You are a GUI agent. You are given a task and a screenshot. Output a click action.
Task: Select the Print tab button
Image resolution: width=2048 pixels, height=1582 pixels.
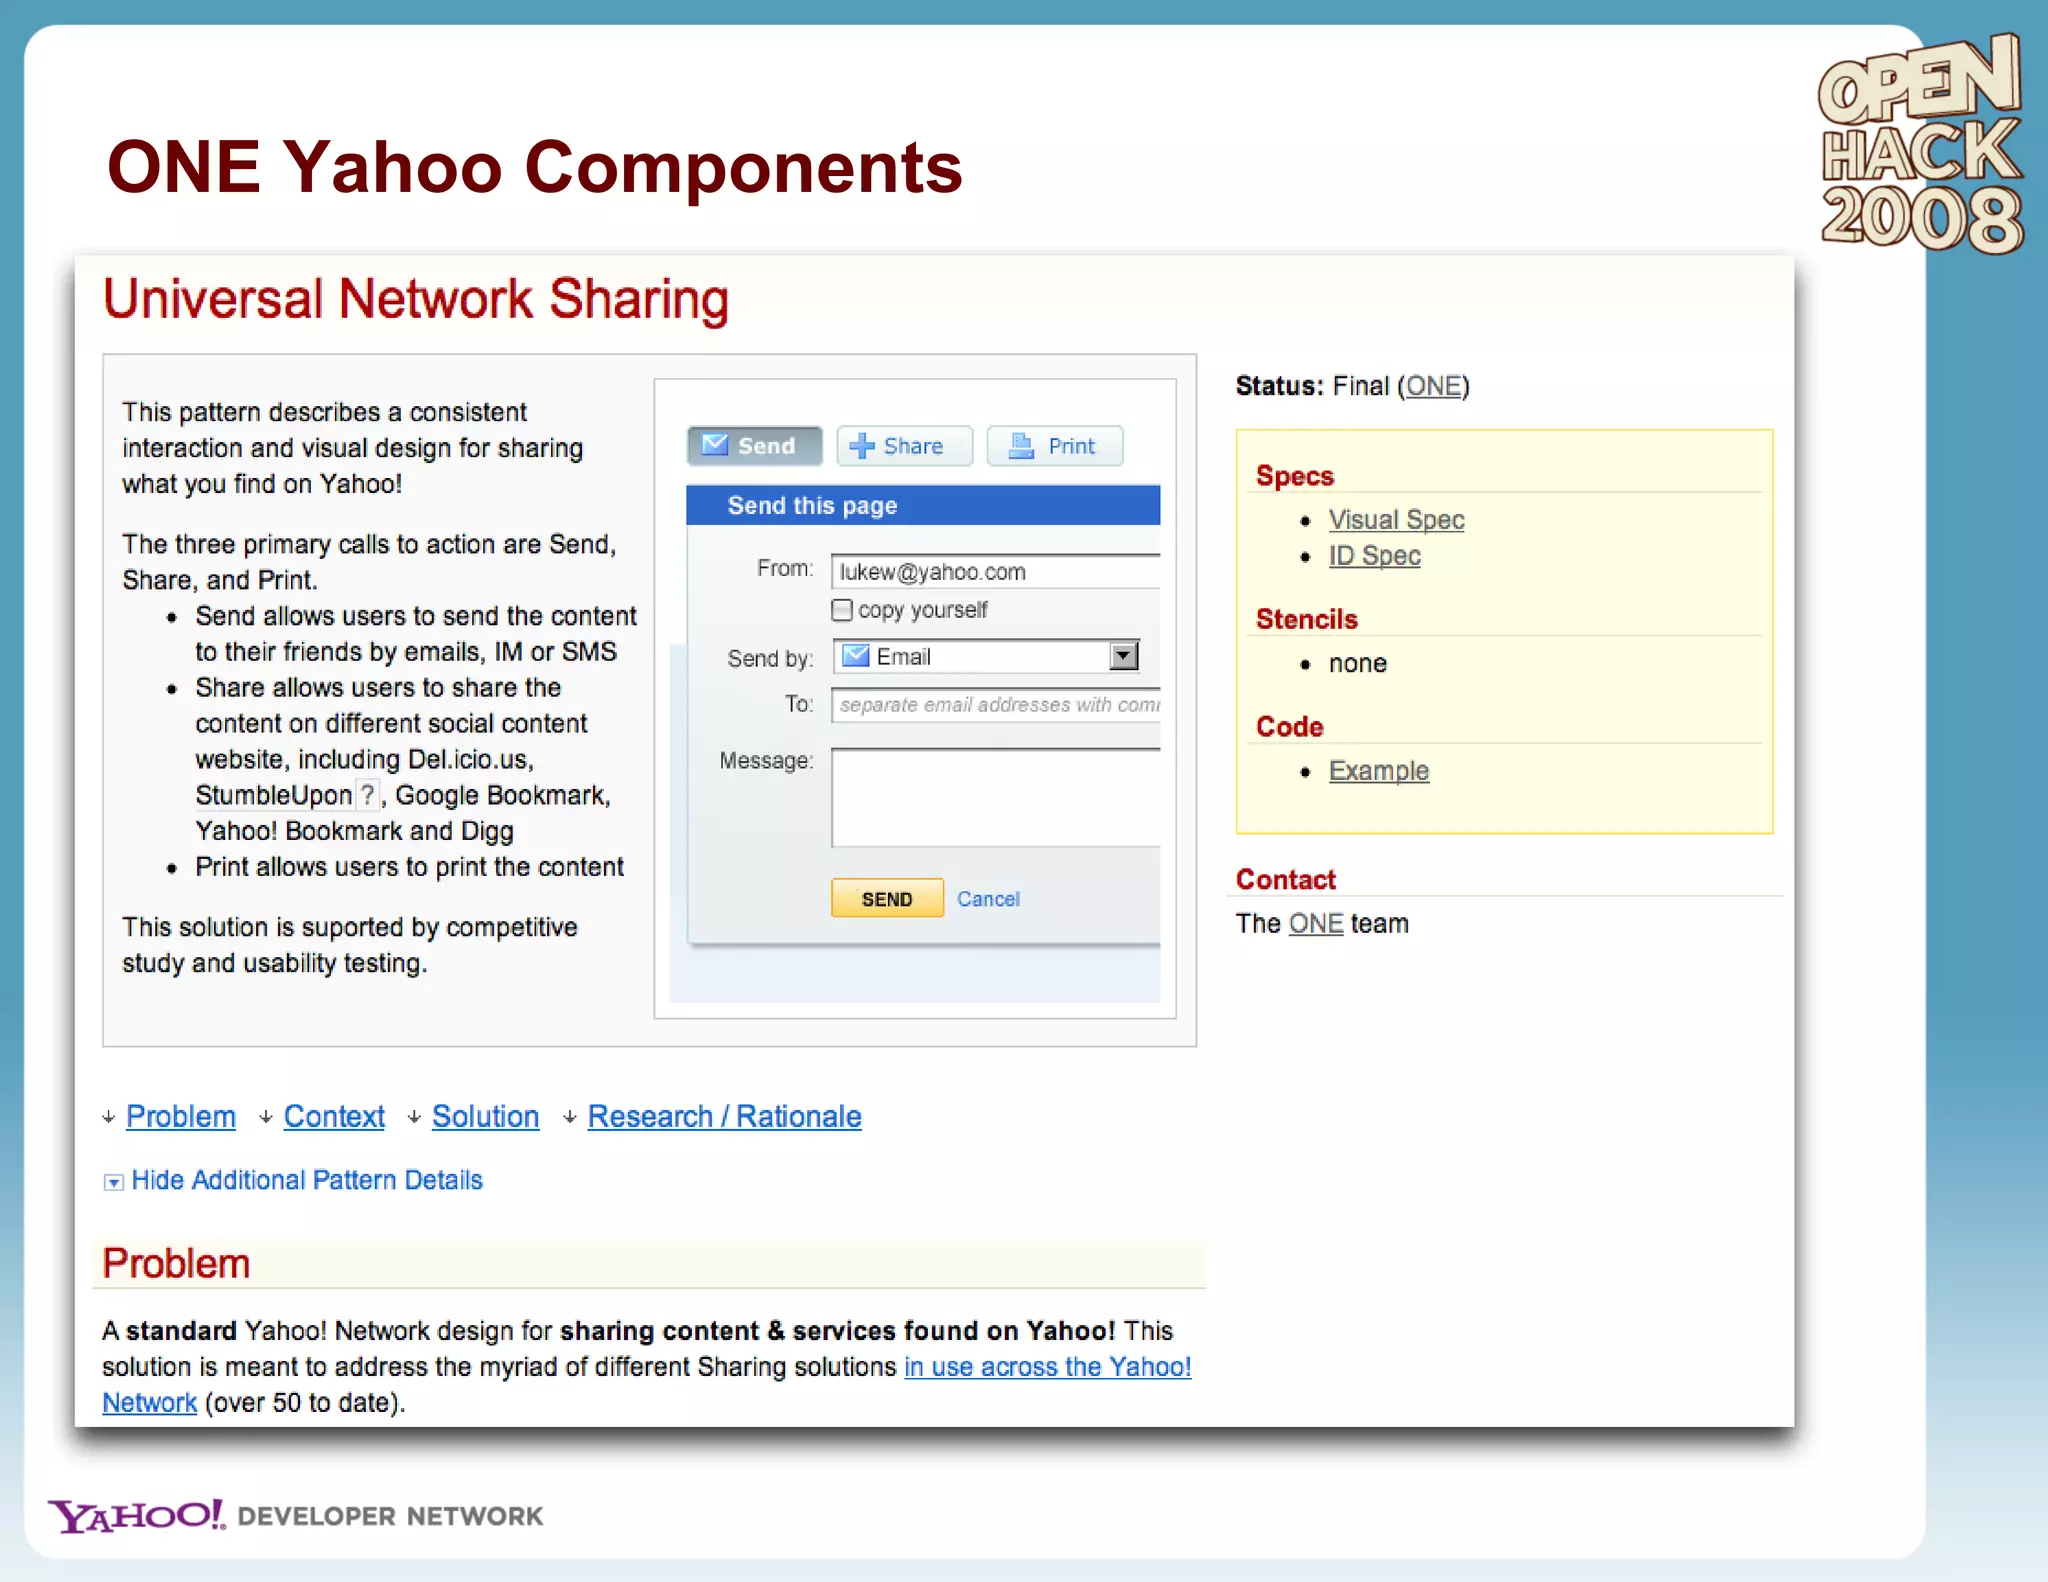1055,446
